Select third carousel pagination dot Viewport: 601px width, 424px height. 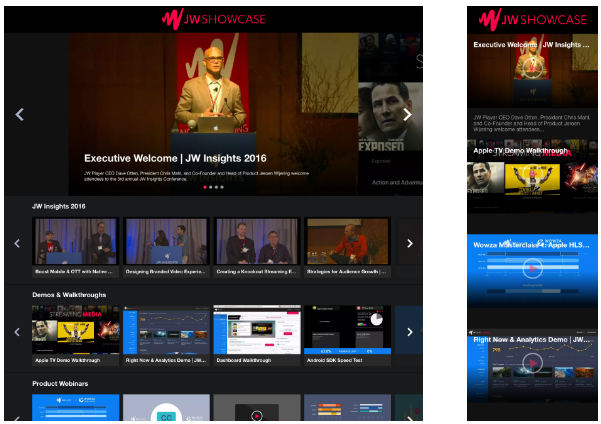[x=216, y=187]
